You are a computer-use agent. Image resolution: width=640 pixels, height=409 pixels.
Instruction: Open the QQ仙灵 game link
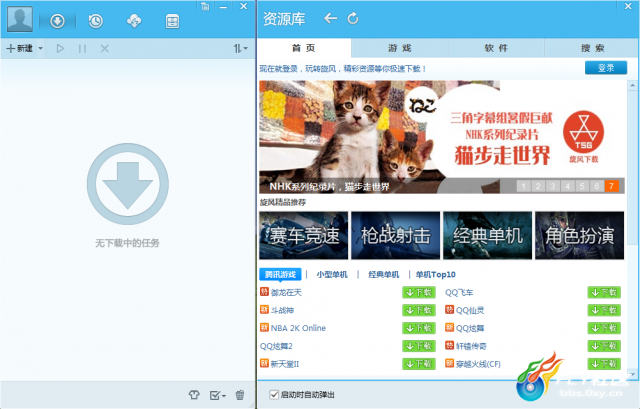[470, 310]
